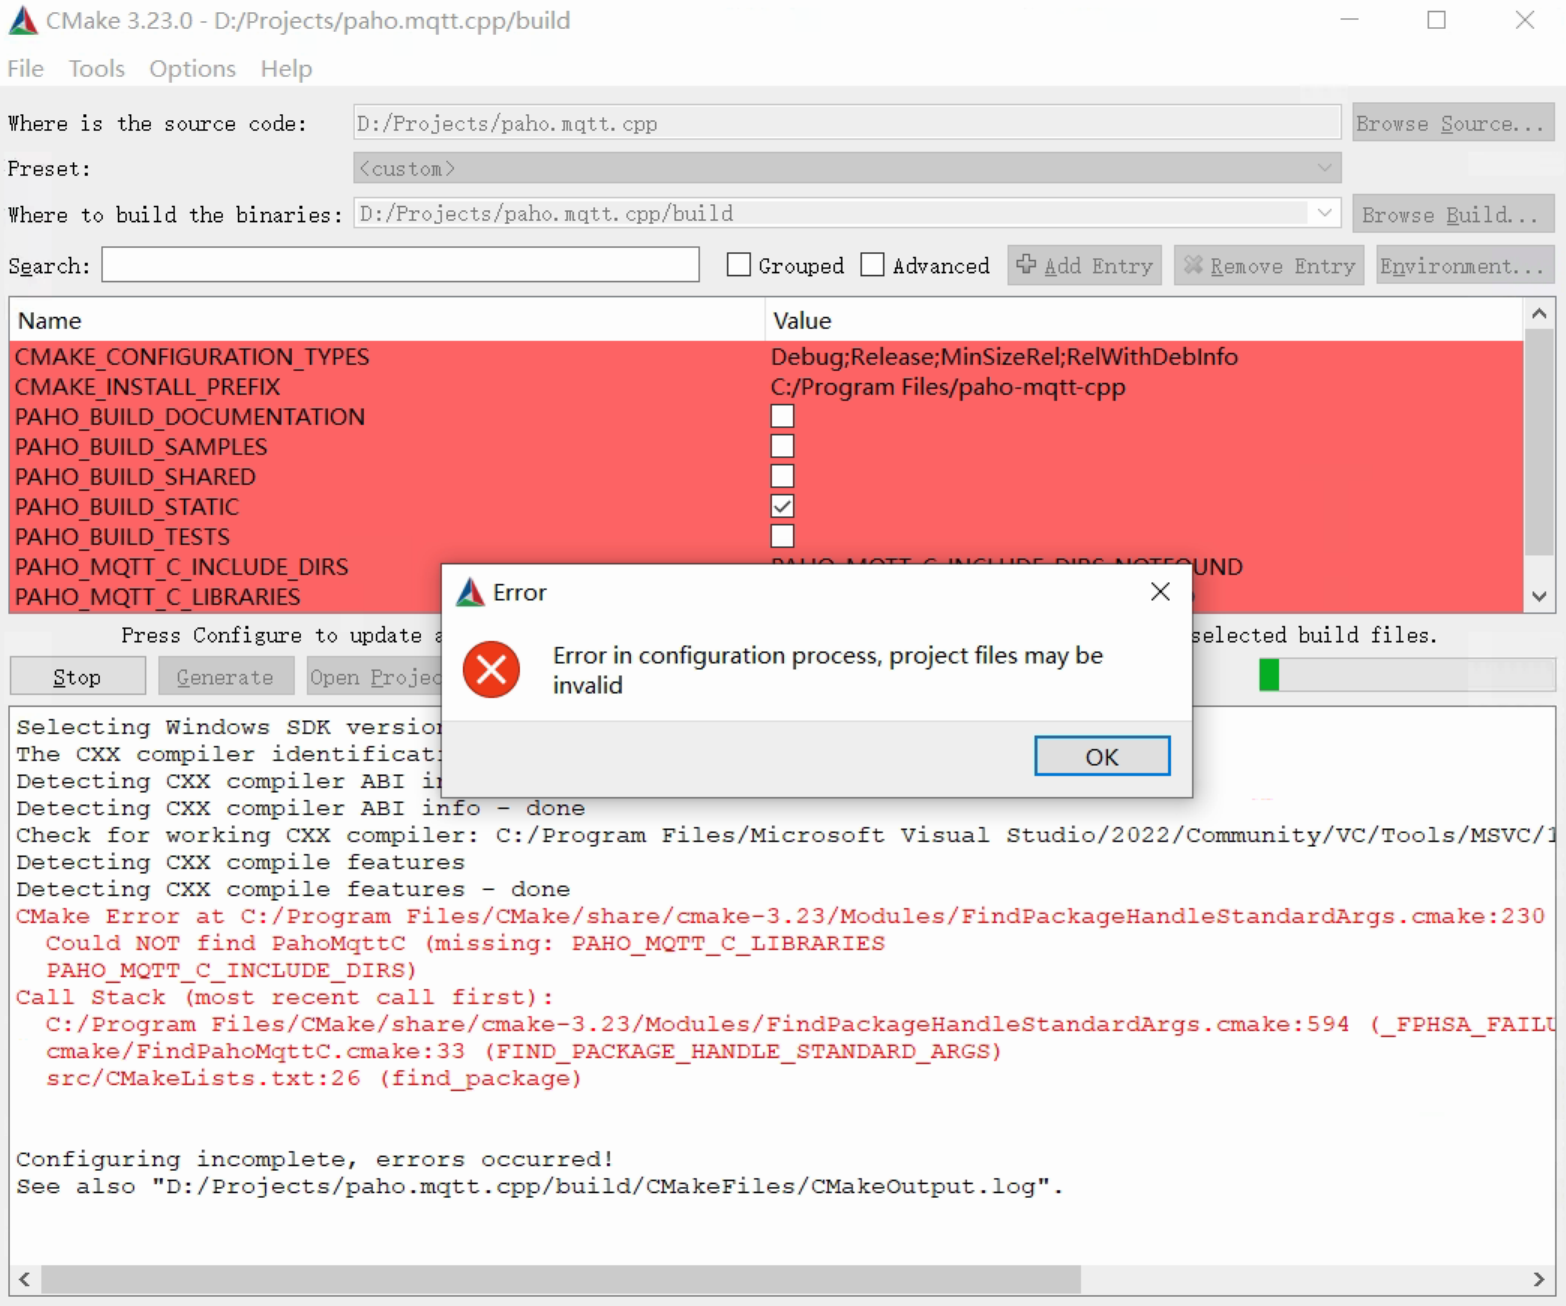Image resolution: width=1566 pixels, height=1306 pixels.
Task: Click the Environment button
Action: (1465, 265)
